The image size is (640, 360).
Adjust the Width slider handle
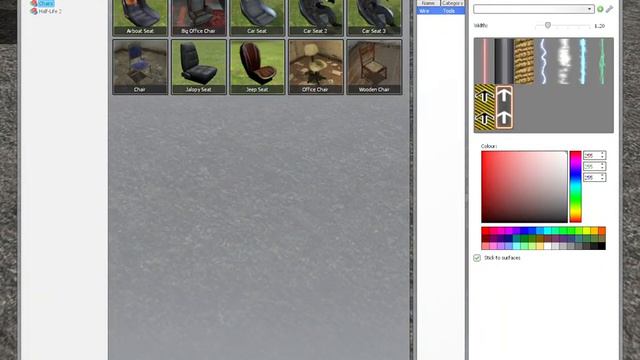[x=548, y=25]
